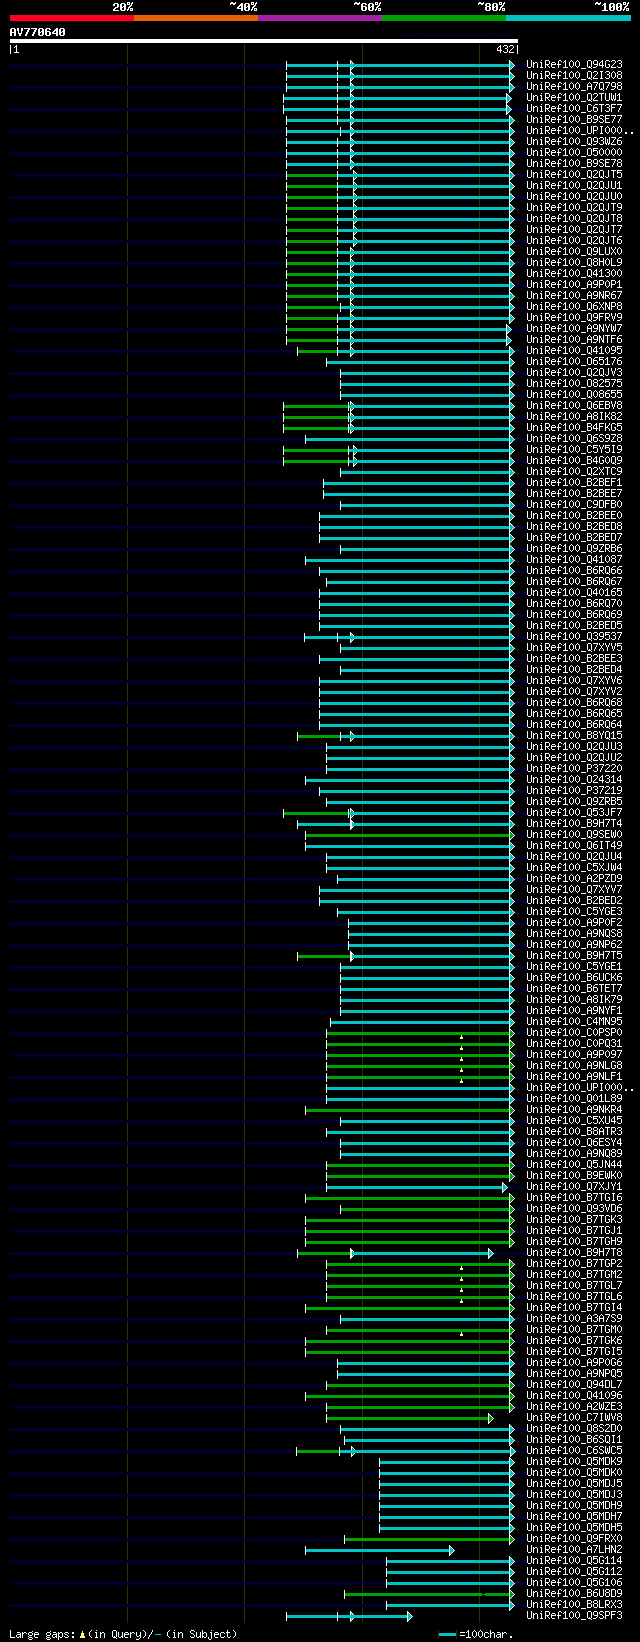Click the =100char. scale legend

coord(476,1634)
